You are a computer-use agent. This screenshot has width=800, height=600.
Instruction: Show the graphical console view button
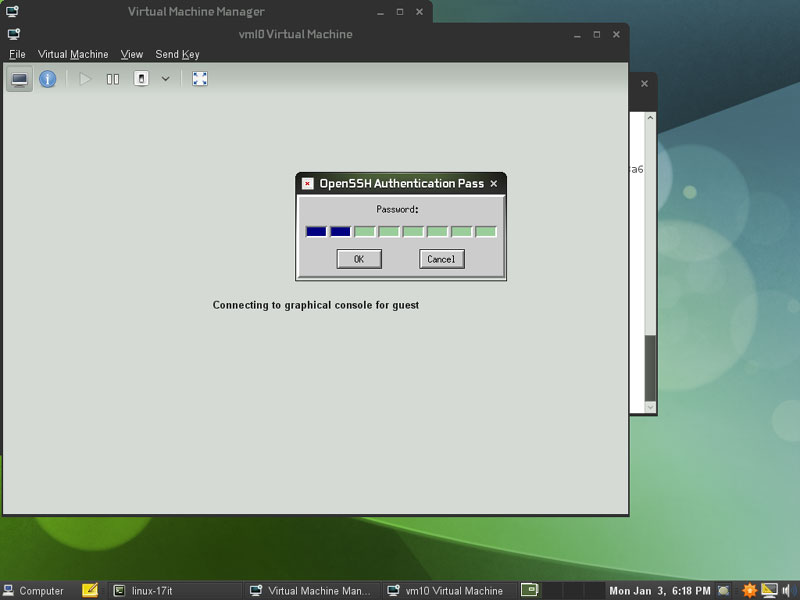(x=19, y=79)
